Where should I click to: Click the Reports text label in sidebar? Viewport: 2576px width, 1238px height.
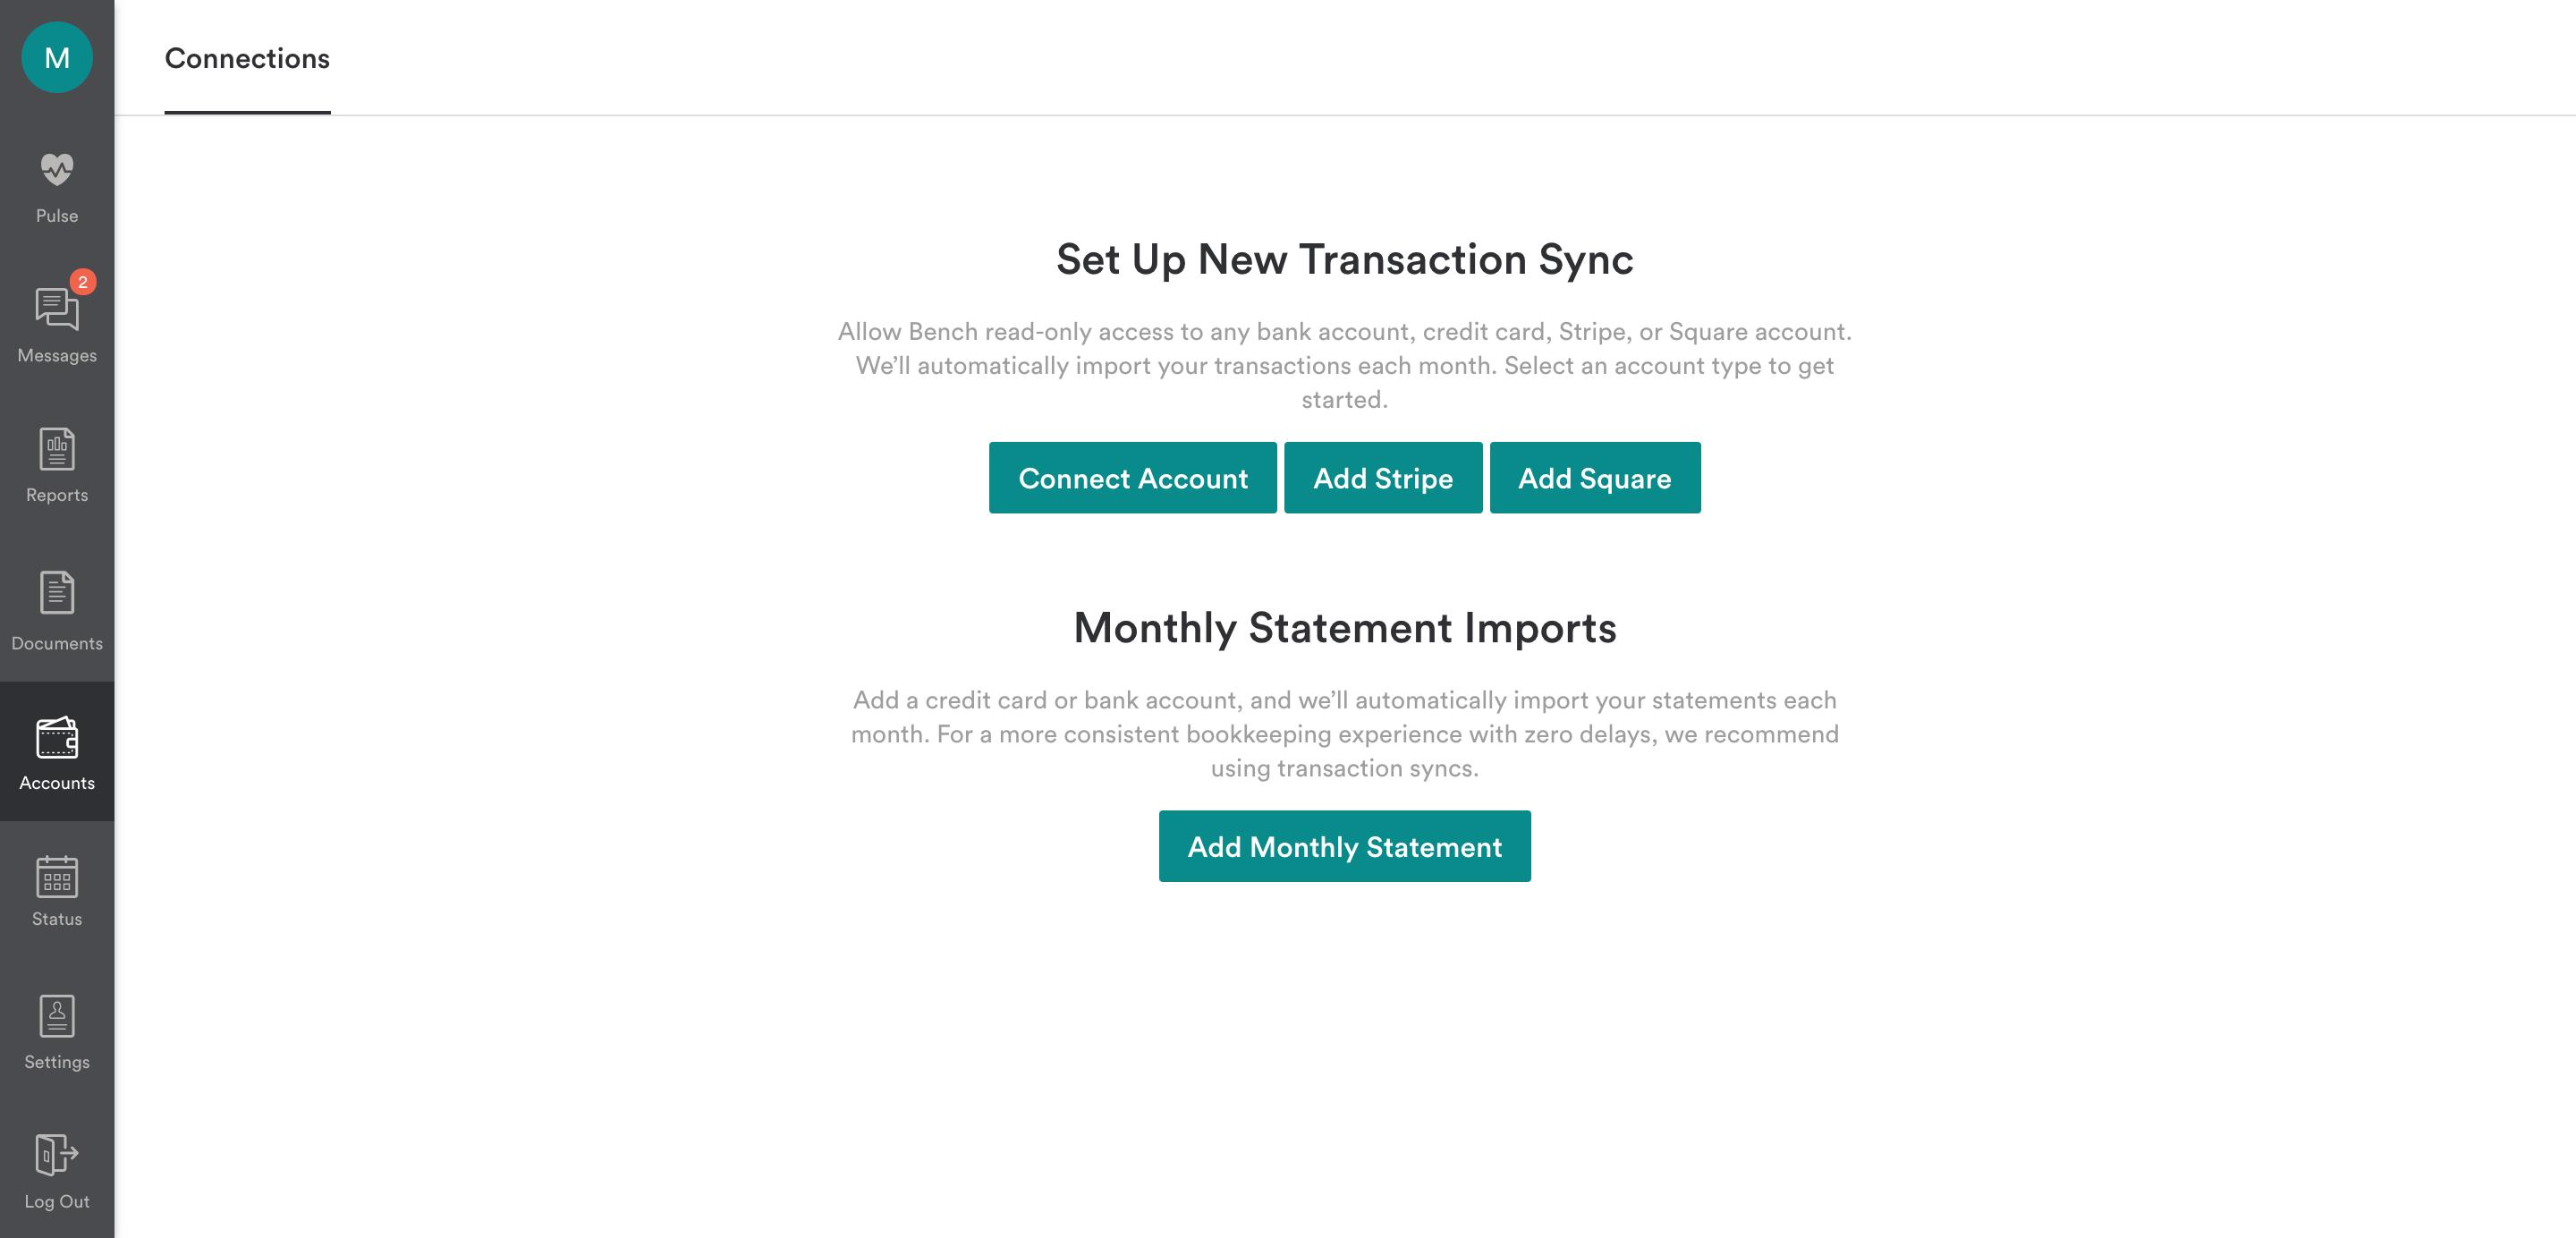[x=57, y=495]
